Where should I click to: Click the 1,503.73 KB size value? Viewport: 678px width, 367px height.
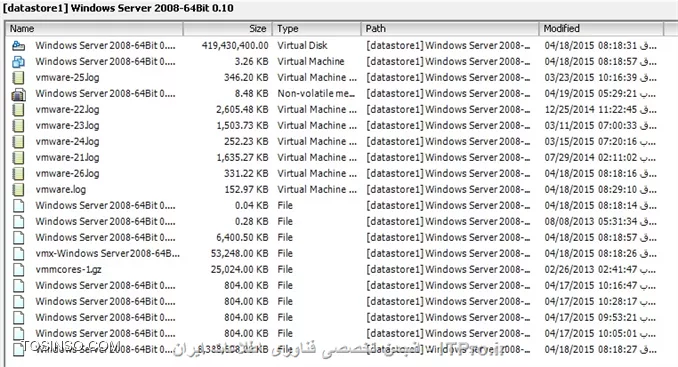click(242, 125)
